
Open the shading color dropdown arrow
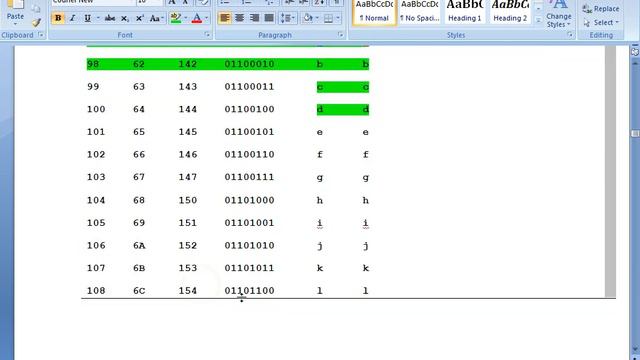pyautogui.click(x=317, y=18)
